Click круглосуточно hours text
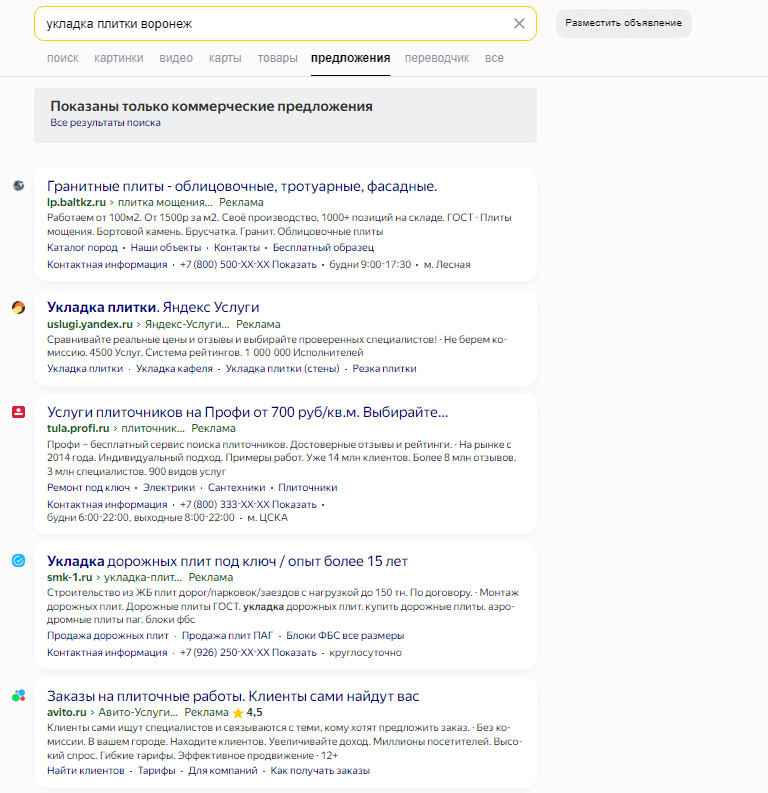Screen dimensions: 768x793 click(365, 653)
